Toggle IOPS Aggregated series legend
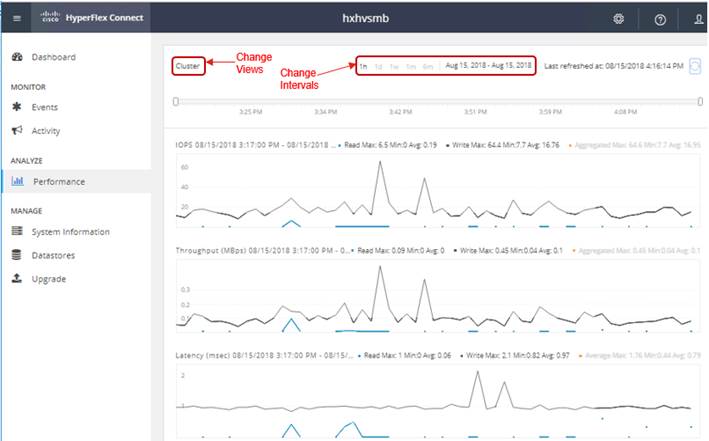Viewport: 709px width, 441px height. pos(634,145)
